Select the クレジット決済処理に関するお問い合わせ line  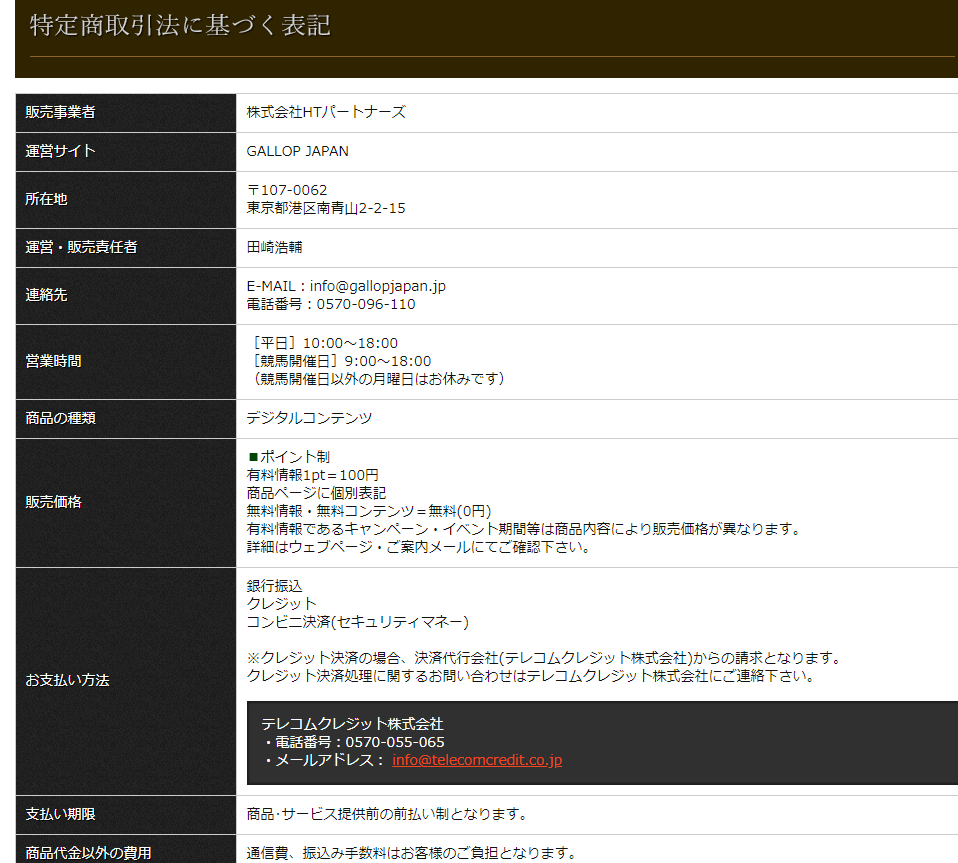point(531,676)
